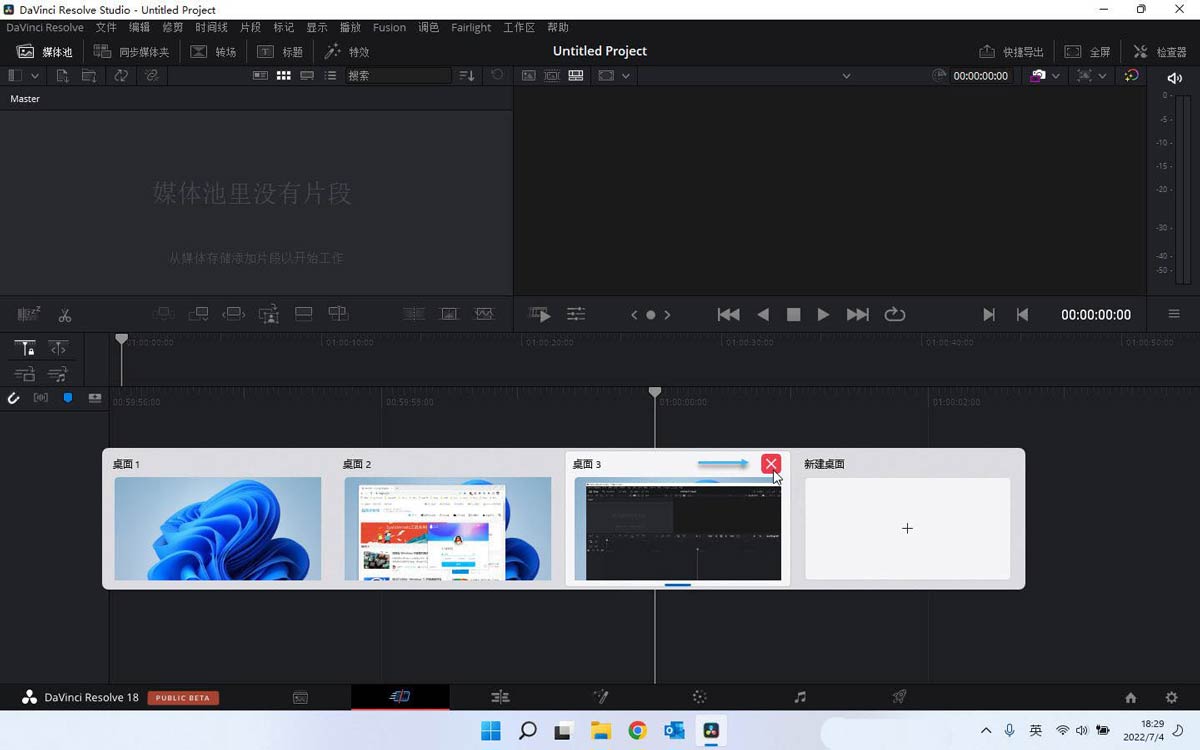
Task: Open the timeline options hamburger menu
Action: click(1174, 315)
